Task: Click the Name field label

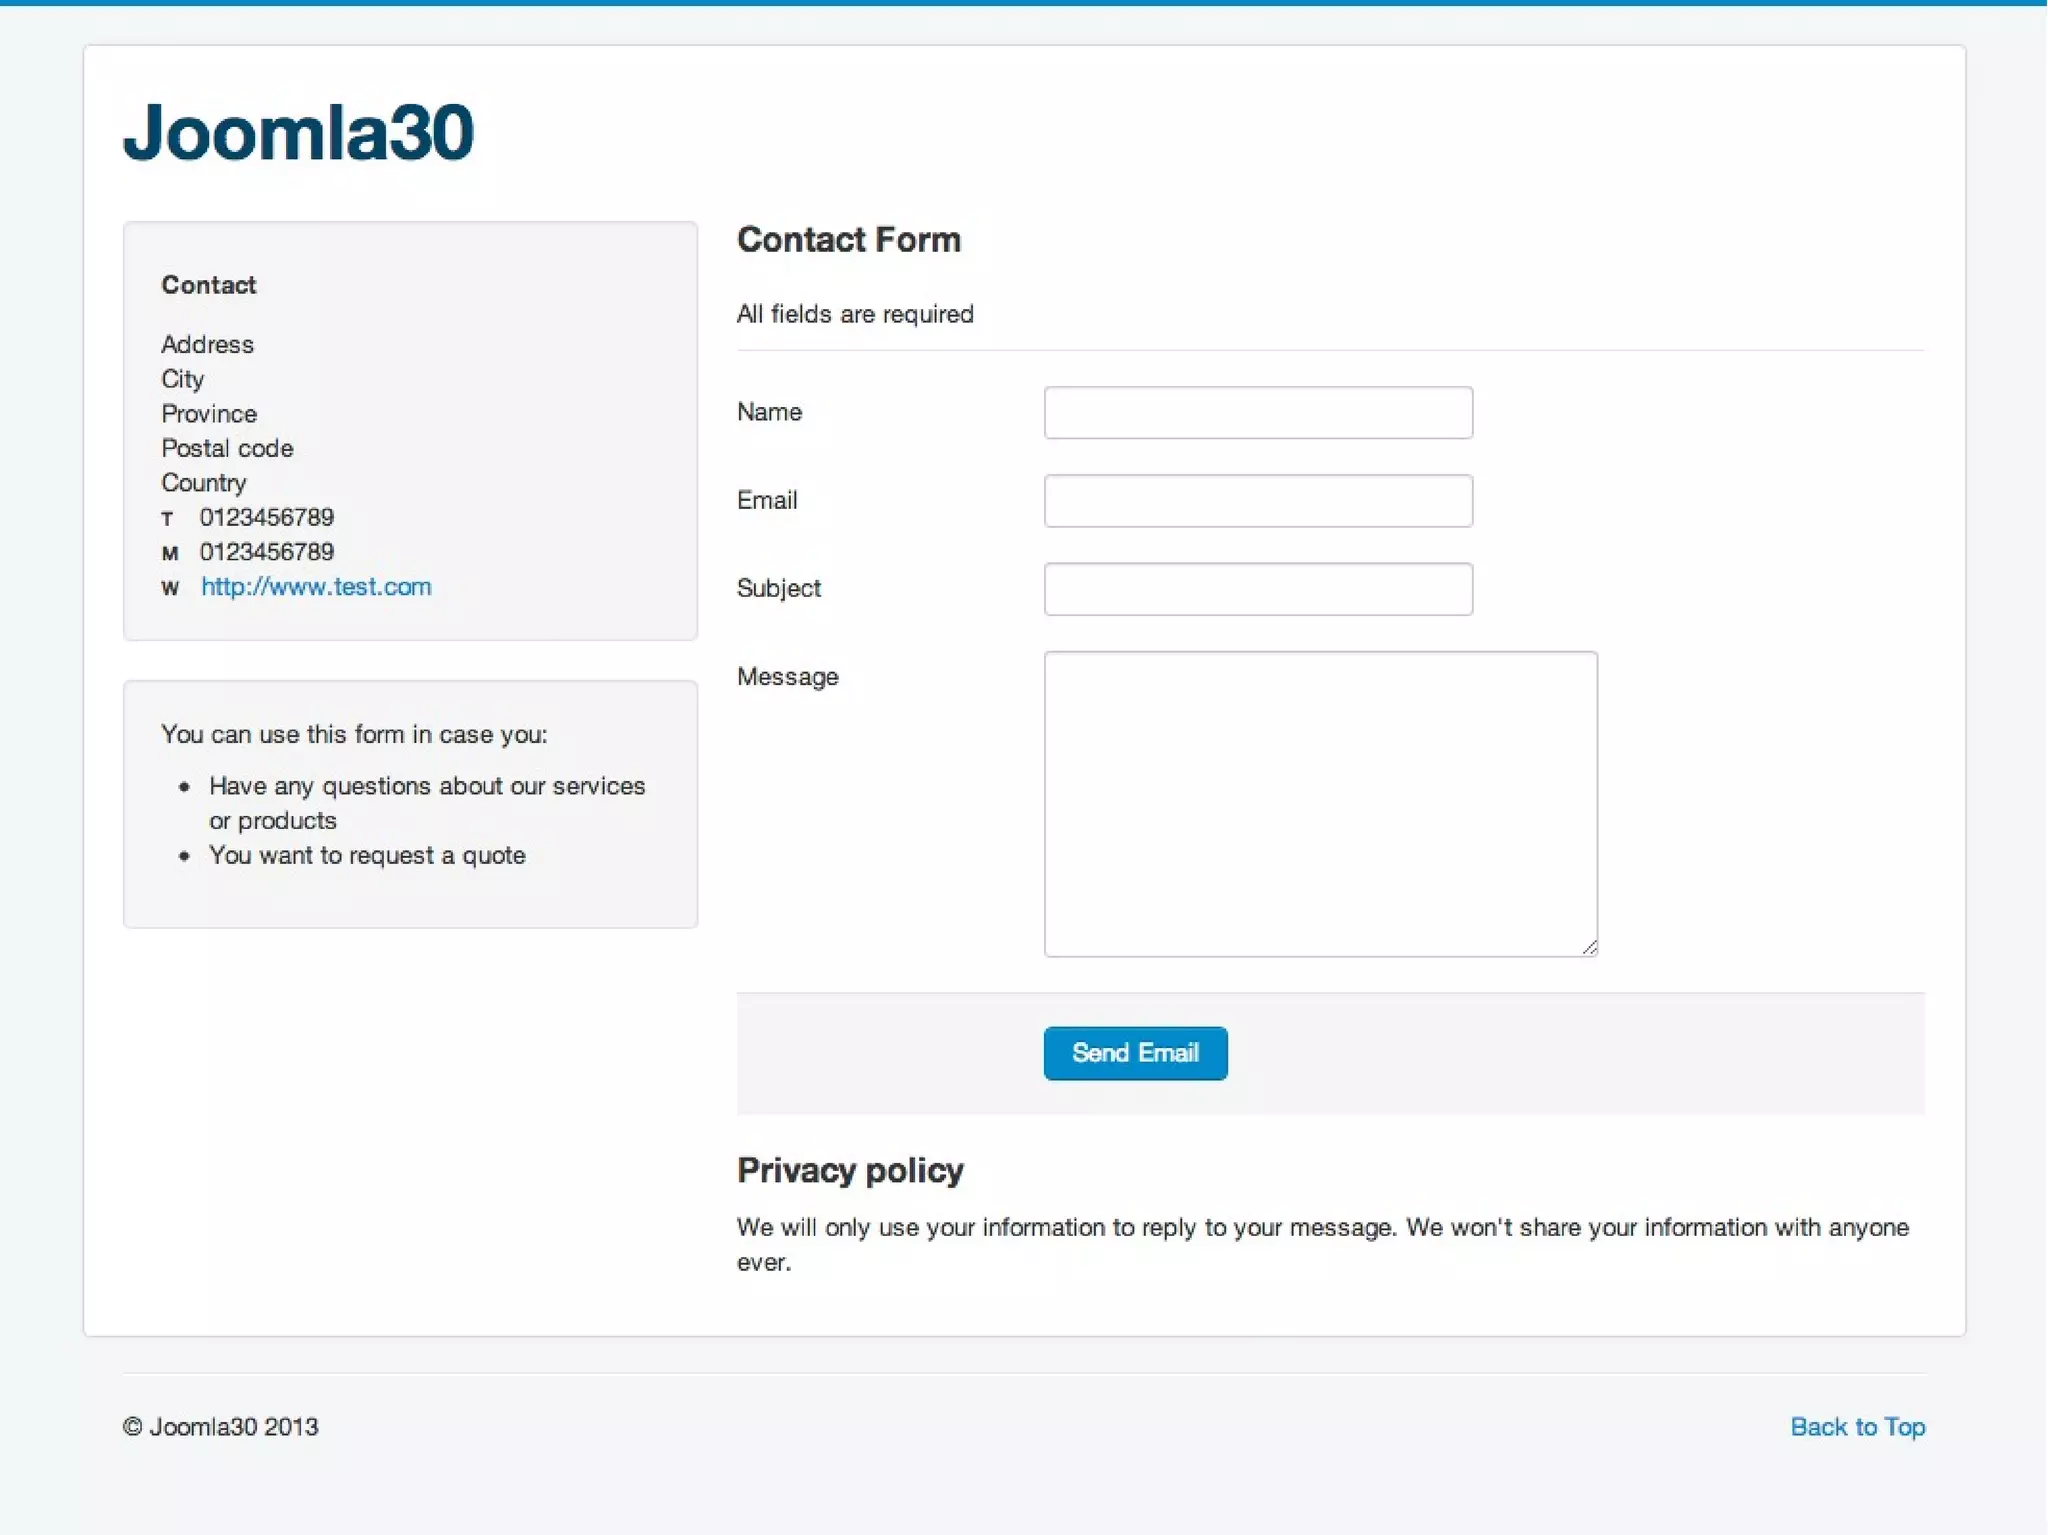Action: coord(769,412)
